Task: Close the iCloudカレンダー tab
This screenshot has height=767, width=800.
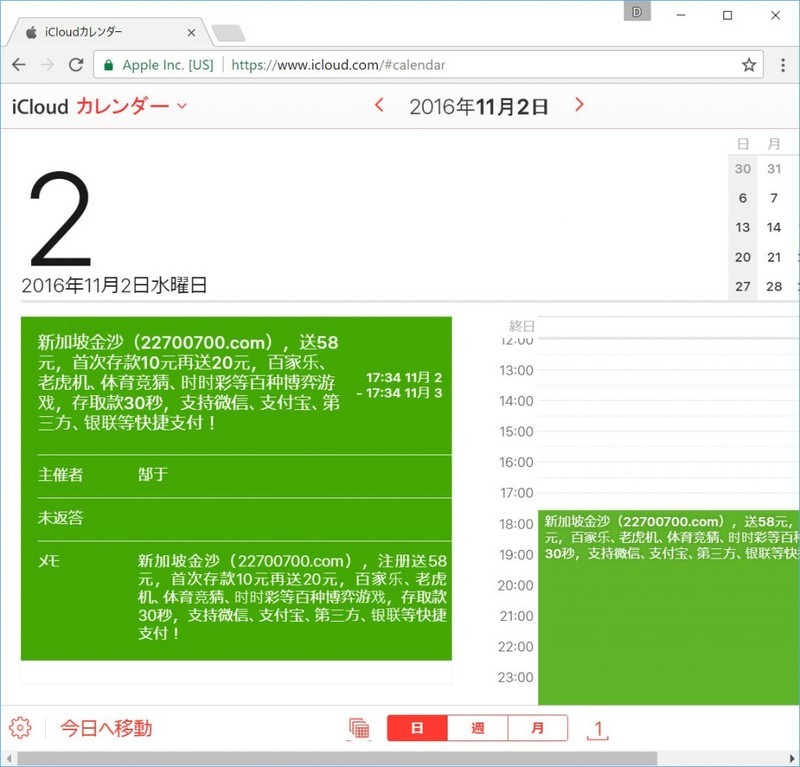Action: [191, 33]
